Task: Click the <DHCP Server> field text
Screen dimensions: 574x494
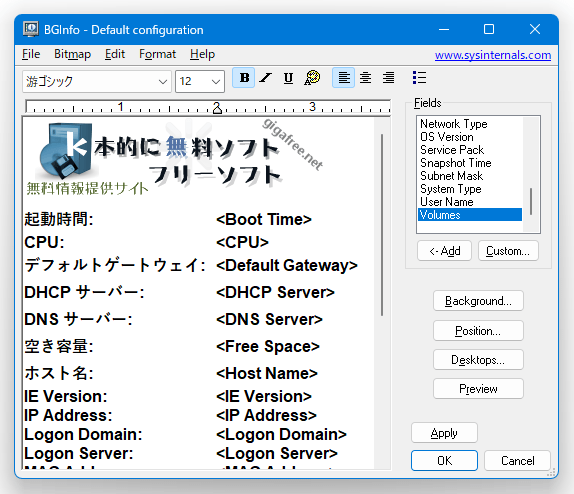Action: click(x=275, y=292)
